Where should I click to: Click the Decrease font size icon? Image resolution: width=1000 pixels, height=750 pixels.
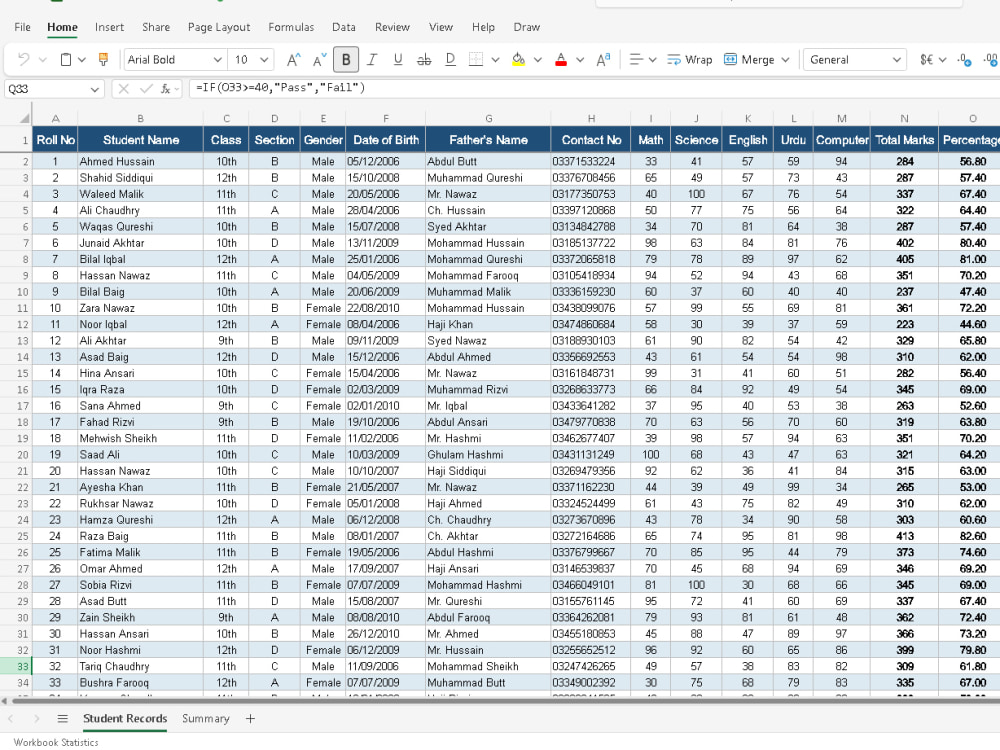[320, 59]
